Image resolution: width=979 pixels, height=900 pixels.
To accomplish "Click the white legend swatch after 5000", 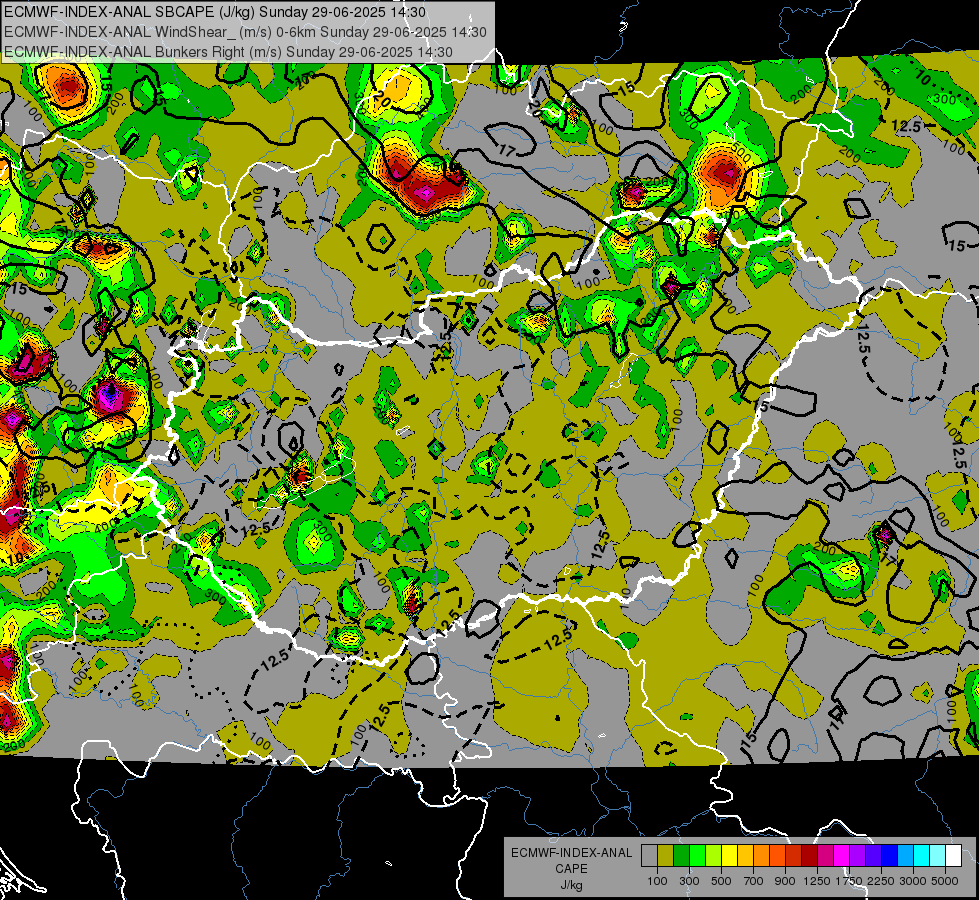I will (953, 856).
